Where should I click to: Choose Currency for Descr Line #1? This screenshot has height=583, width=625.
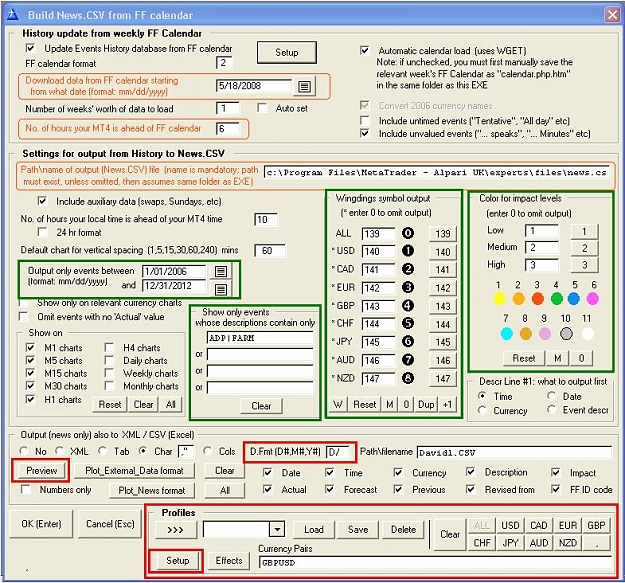[x=483, y=410]
